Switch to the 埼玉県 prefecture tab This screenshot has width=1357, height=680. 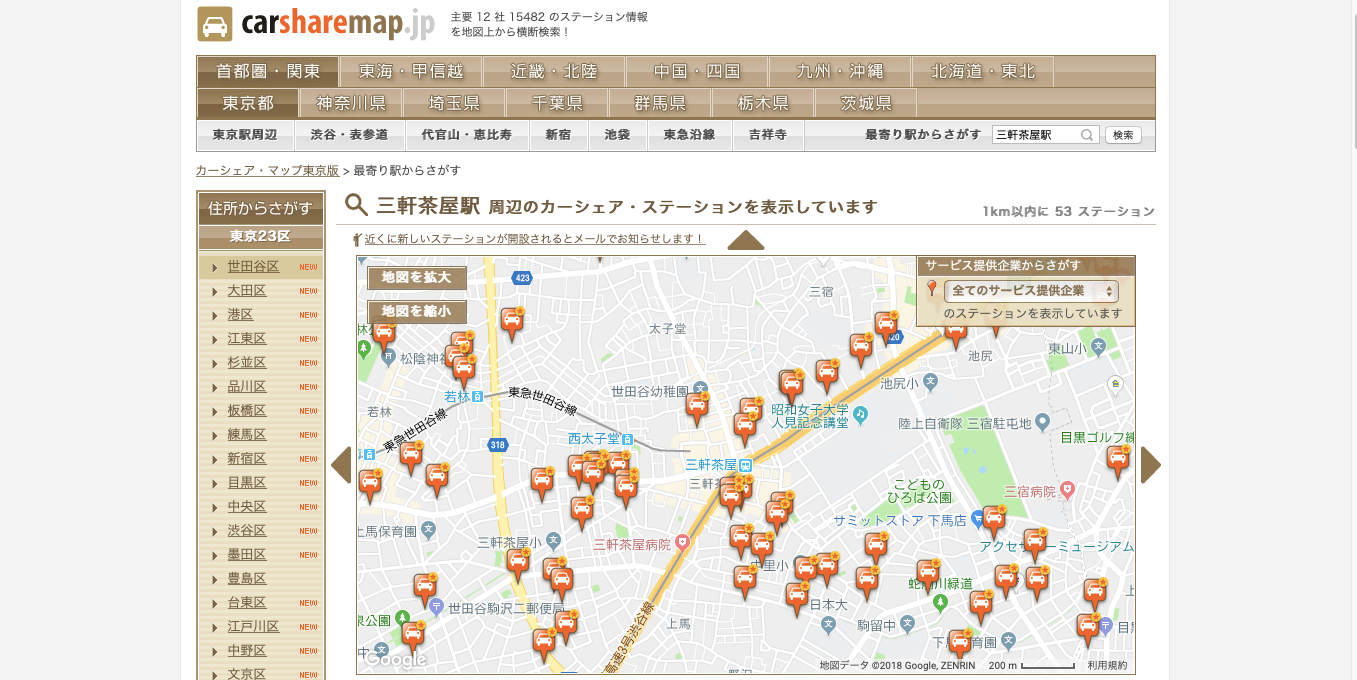tap(454, 103)
